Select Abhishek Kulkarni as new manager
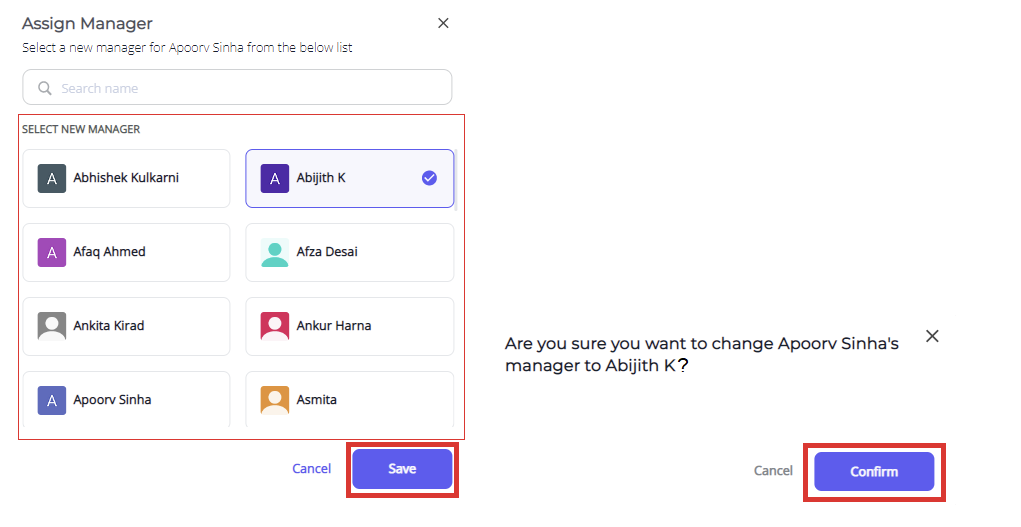Image resolution: width=1021 pixels, height=527 pixels. tap(126, 178)
